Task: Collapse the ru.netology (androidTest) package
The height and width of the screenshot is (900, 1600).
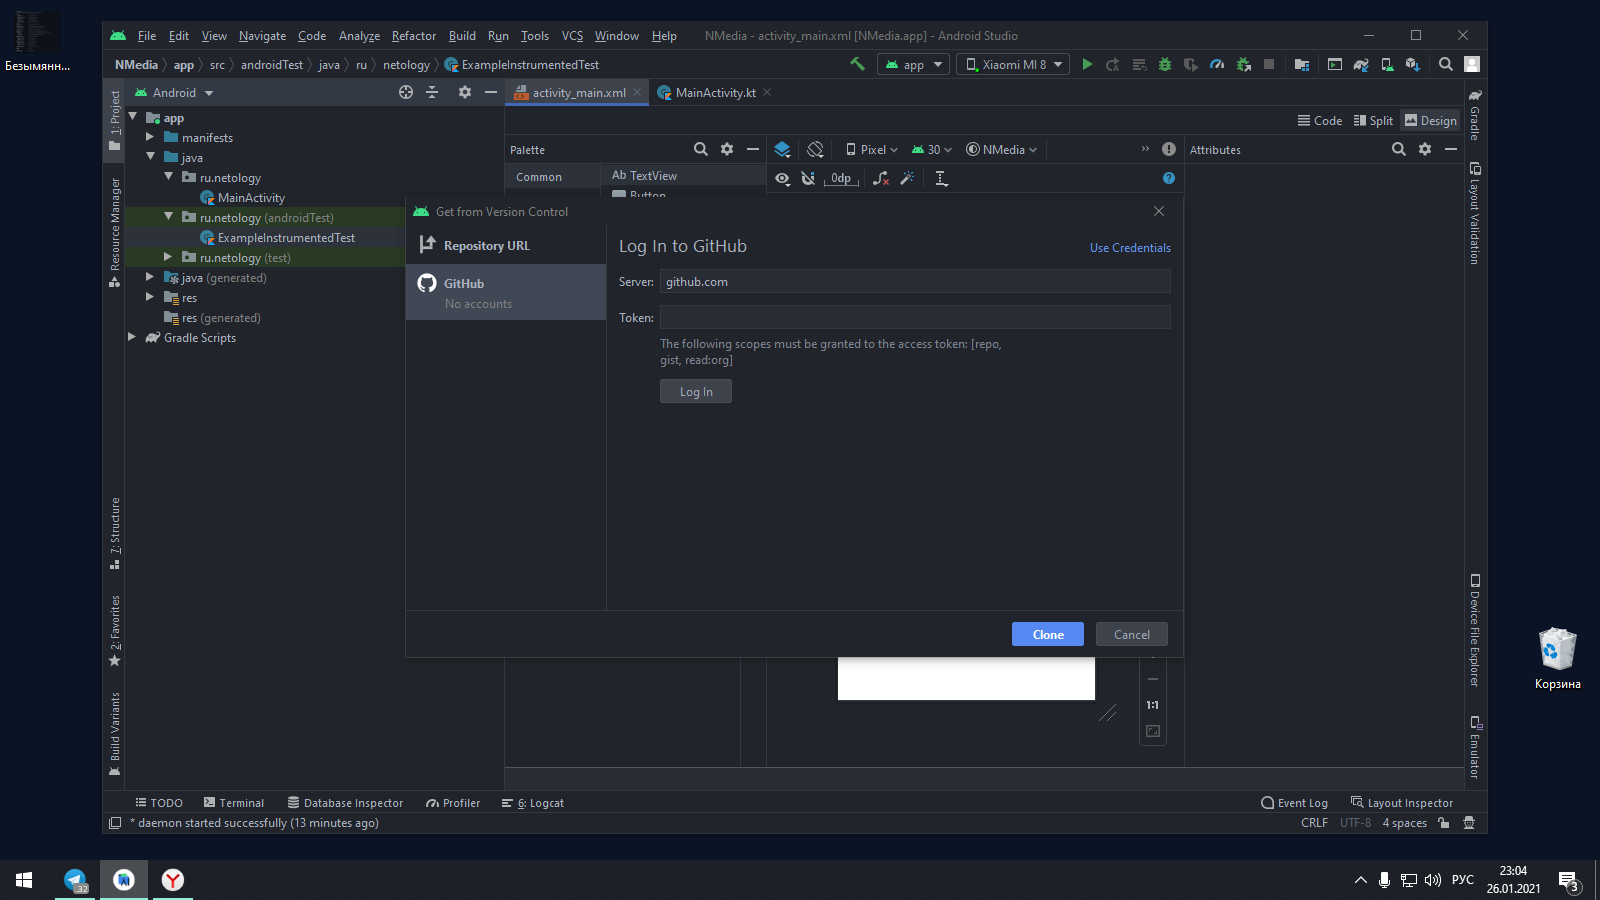Action: 168,217
